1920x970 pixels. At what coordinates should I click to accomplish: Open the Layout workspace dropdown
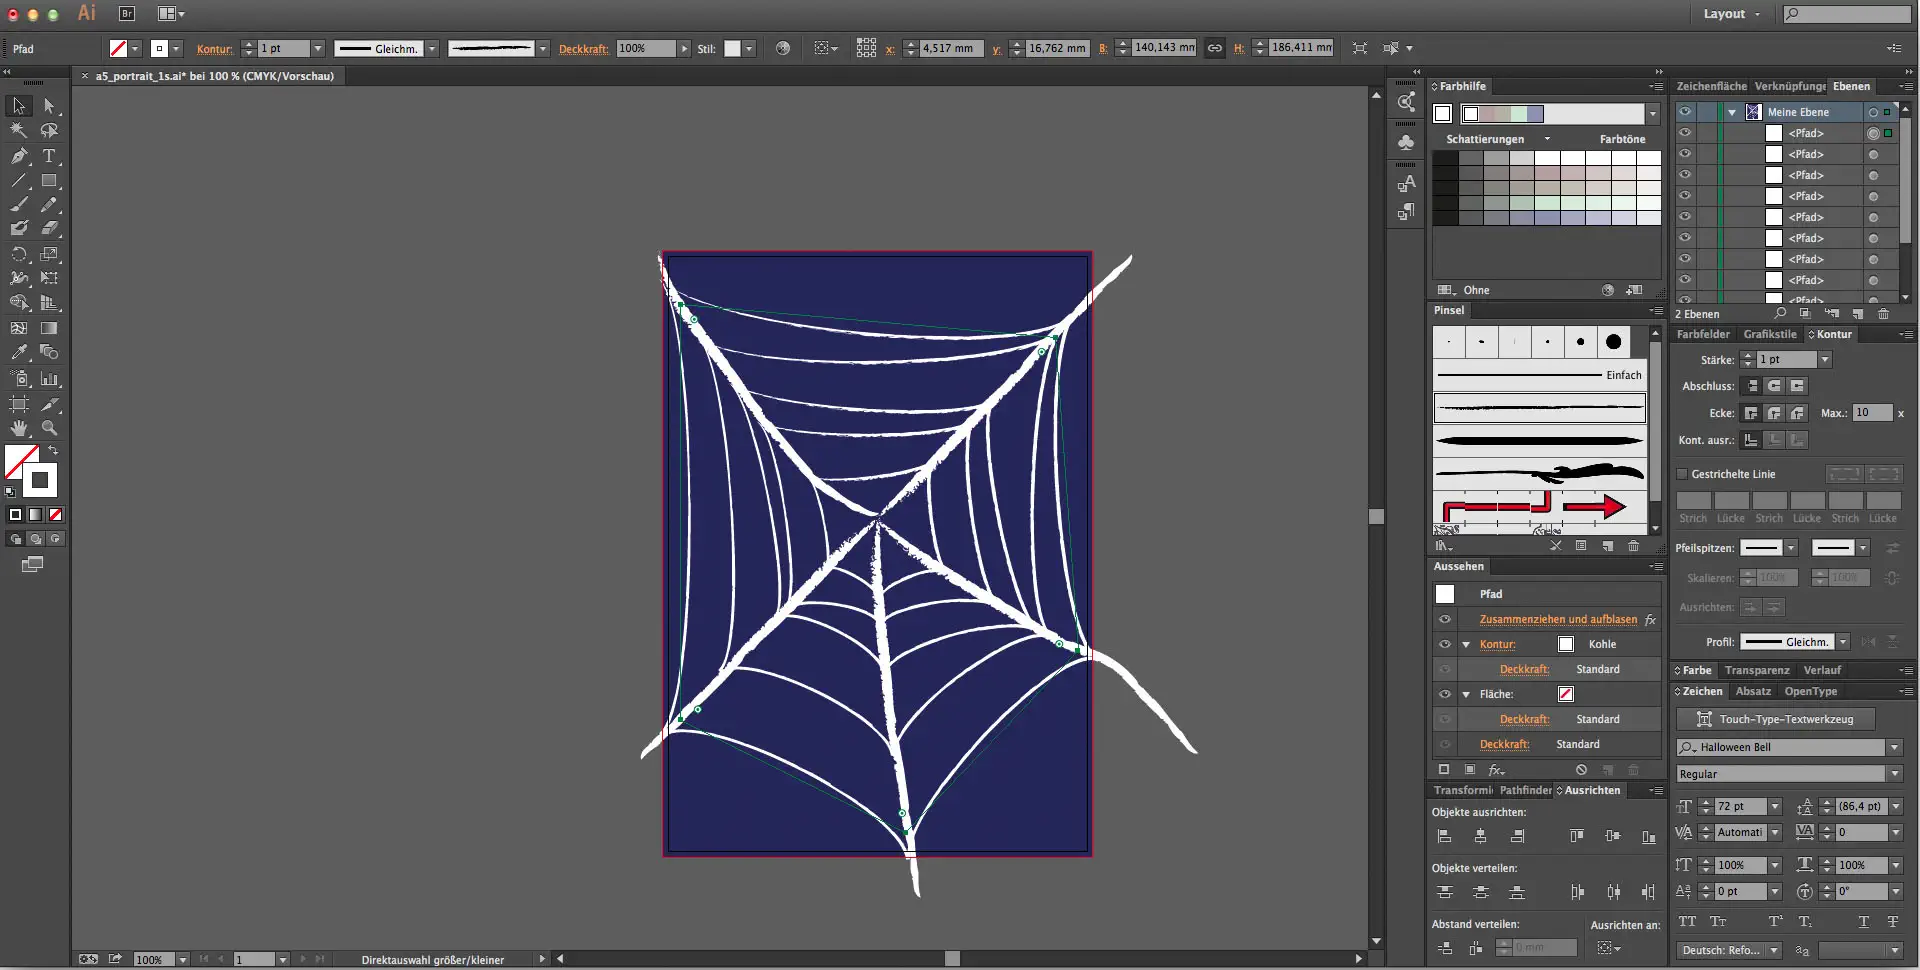pos(1731,14)
